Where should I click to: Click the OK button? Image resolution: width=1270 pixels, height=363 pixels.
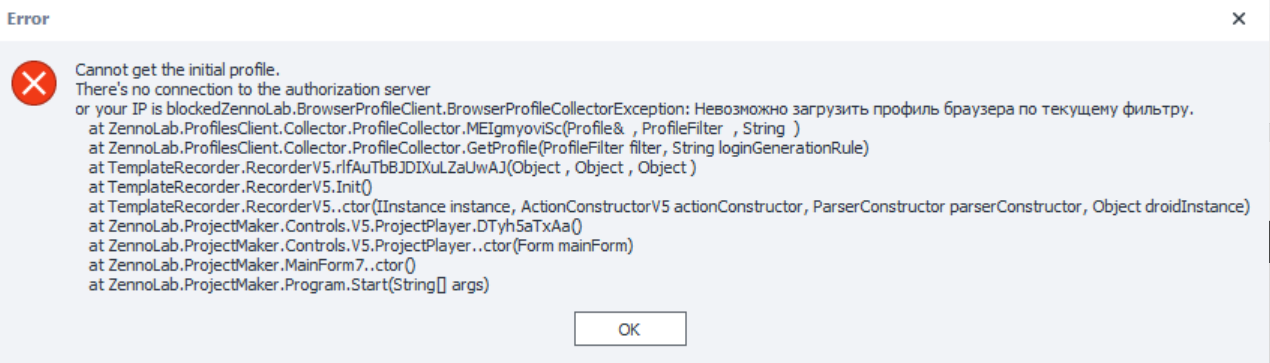coord(630,328)
